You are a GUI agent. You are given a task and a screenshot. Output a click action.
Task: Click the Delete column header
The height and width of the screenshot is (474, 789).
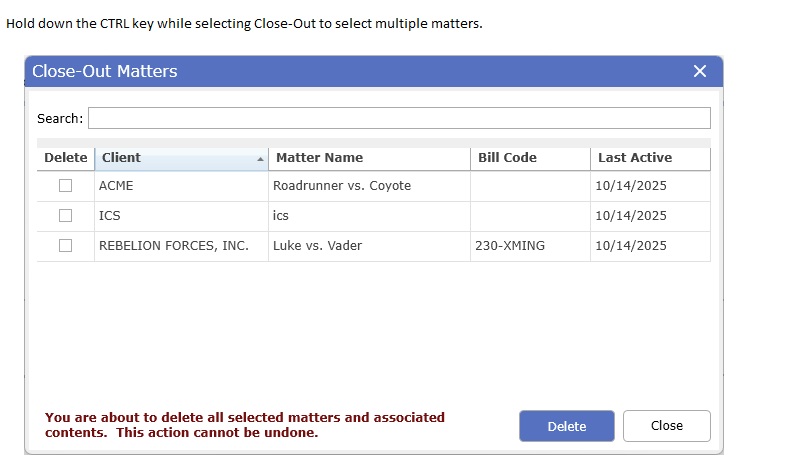tap(66, 158)
